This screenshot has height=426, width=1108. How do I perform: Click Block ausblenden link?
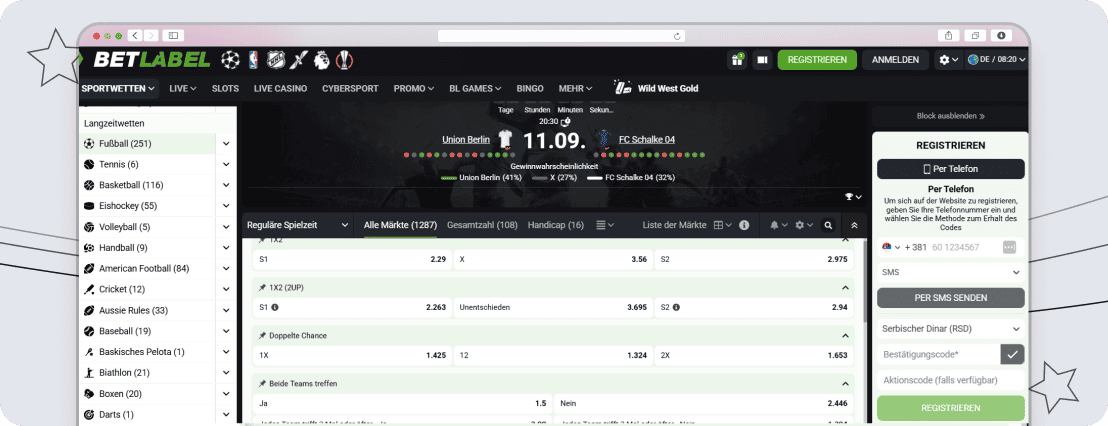coord(950,116)
